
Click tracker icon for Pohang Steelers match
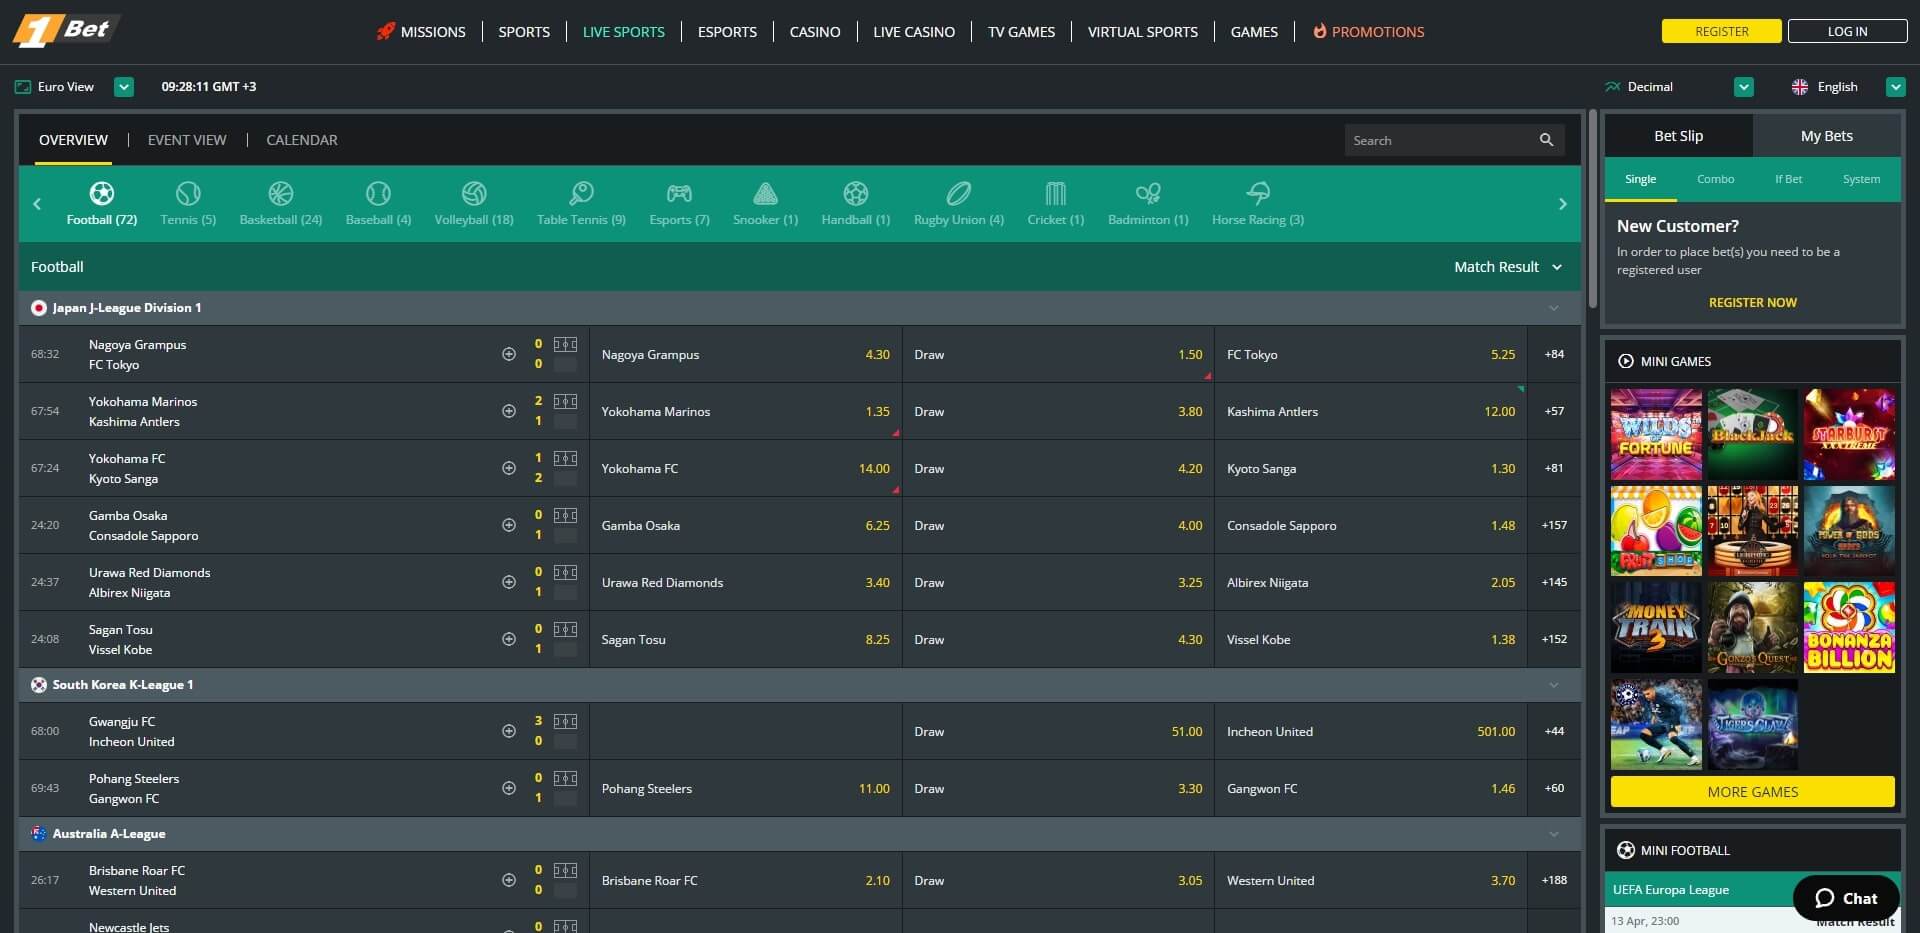point(509,788)
